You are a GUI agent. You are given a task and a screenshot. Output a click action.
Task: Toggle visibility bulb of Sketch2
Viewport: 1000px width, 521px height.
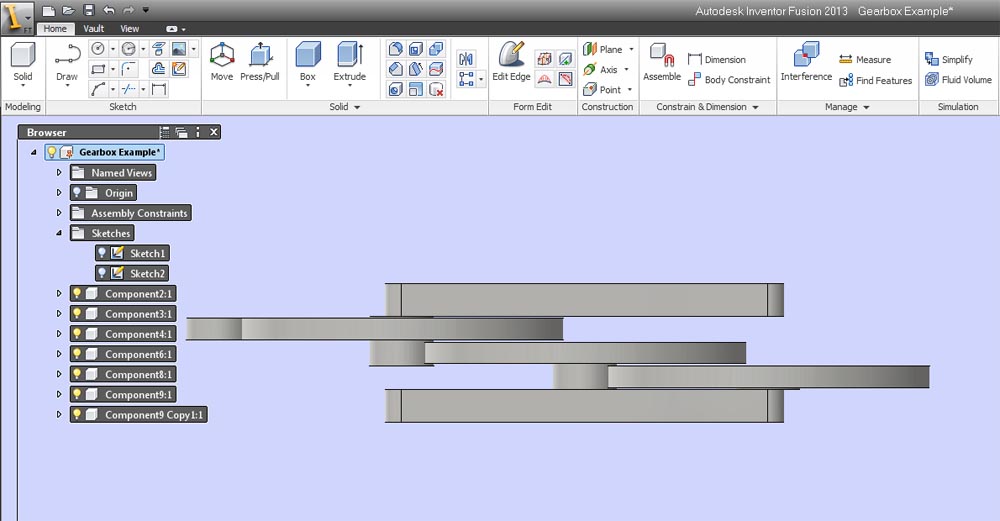(102, 274)
